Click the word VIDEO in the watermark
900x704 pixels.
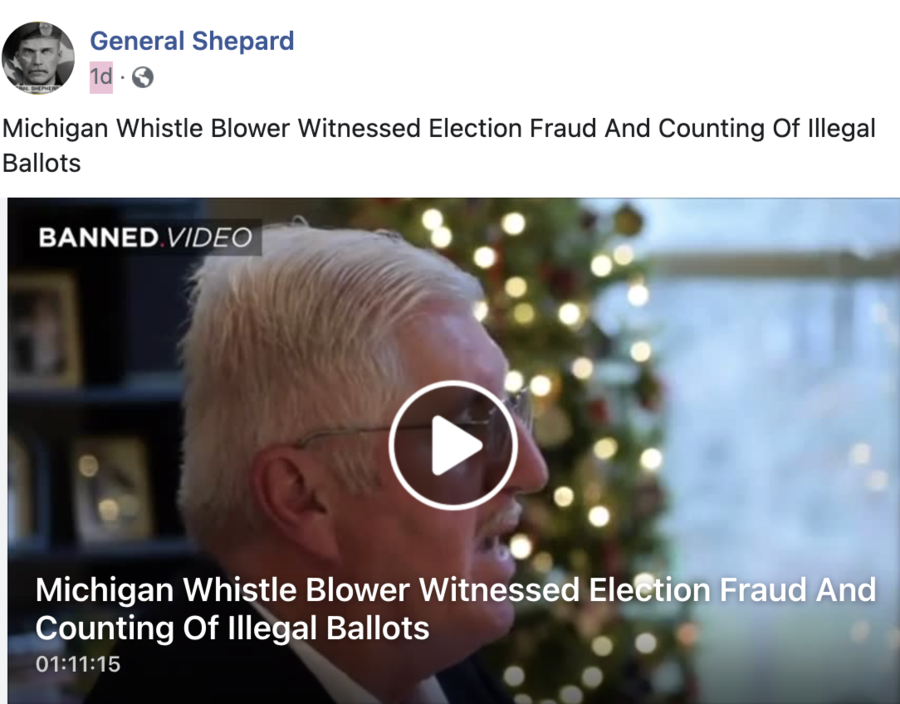coord(210,238)
